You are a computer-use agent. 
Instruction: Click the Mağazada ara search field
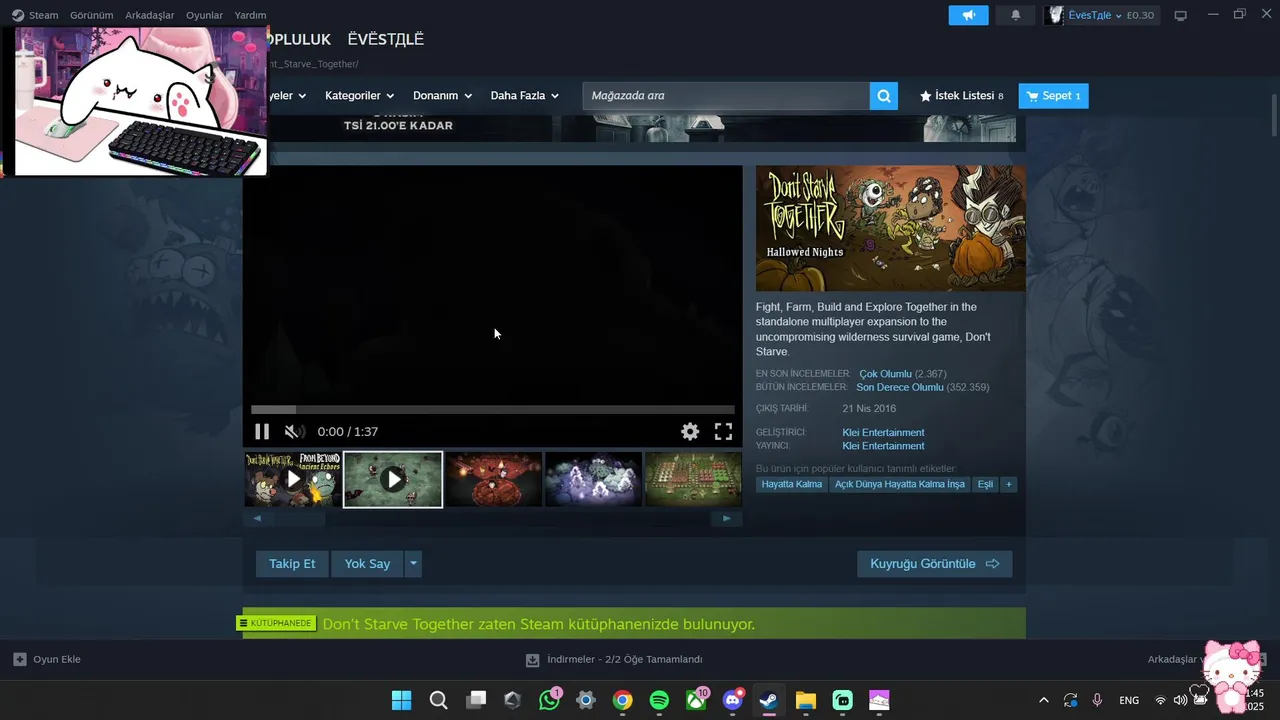(x=726, y=96)
